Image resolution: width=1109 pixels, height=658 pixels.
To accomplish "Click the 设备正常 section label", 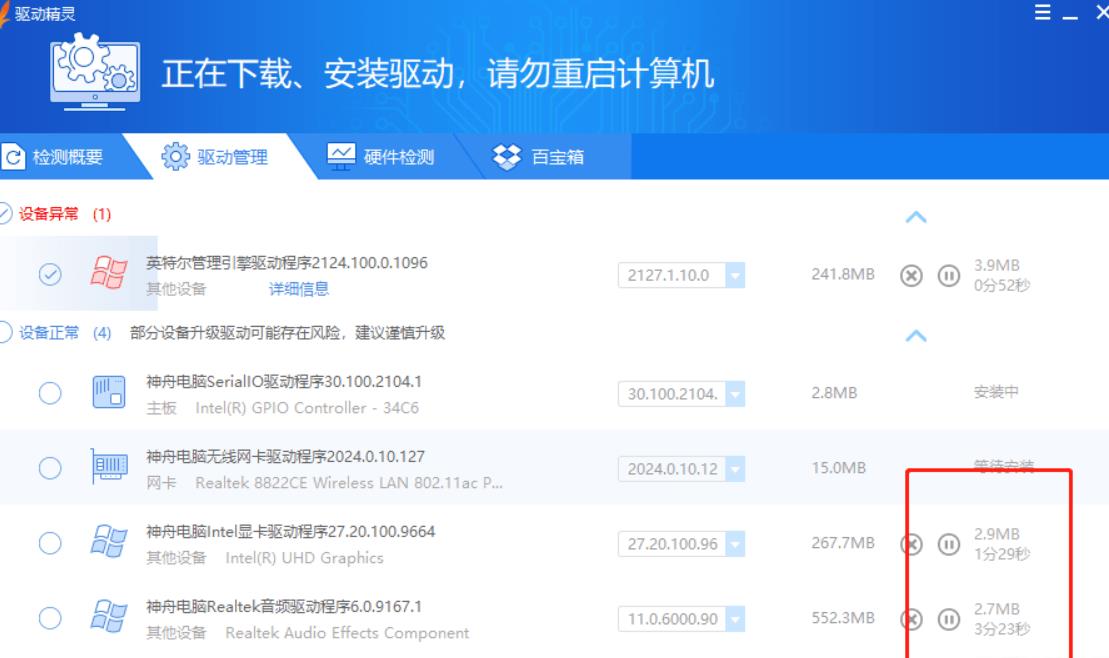I will click(x=49, y=333).
